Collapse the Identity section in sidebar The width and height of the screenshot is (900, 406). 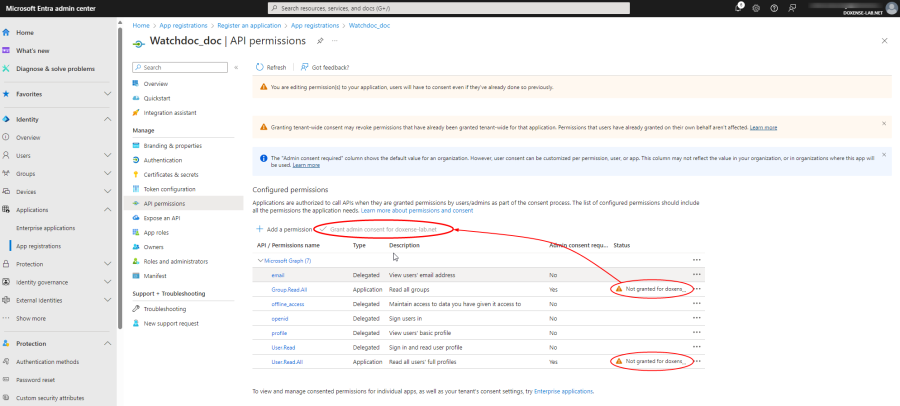[x=107, y=119]
